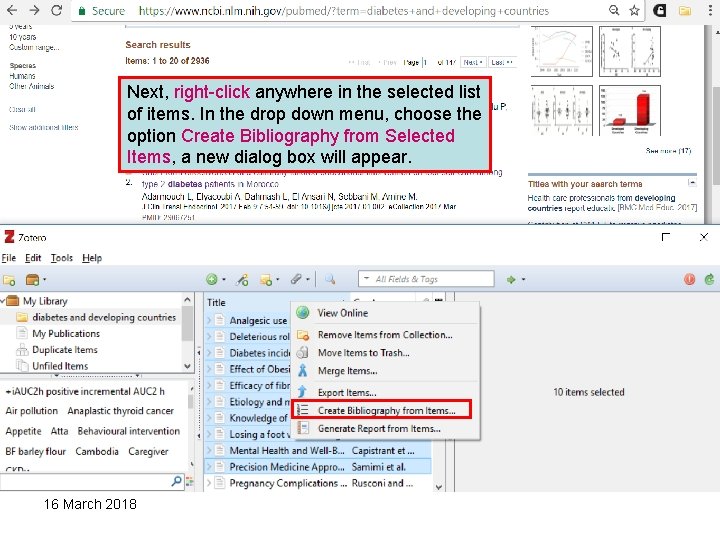Click the red sync error icon

(689, 279)
